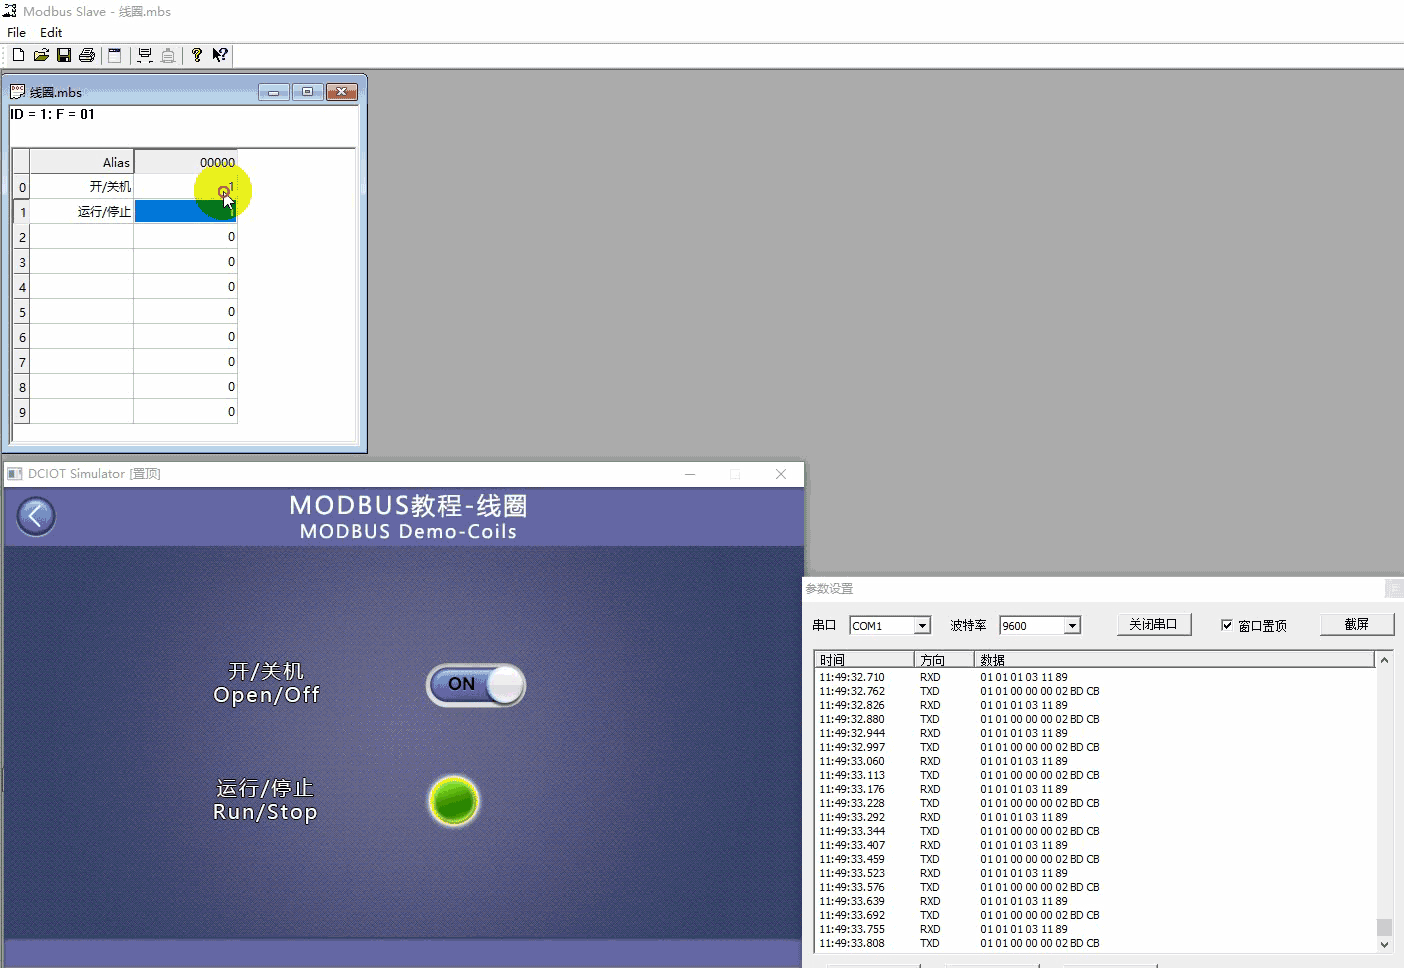Click the log vertical scrollbar thumb
Screen dimensions: 1404x968
[x=1384, y=927]
